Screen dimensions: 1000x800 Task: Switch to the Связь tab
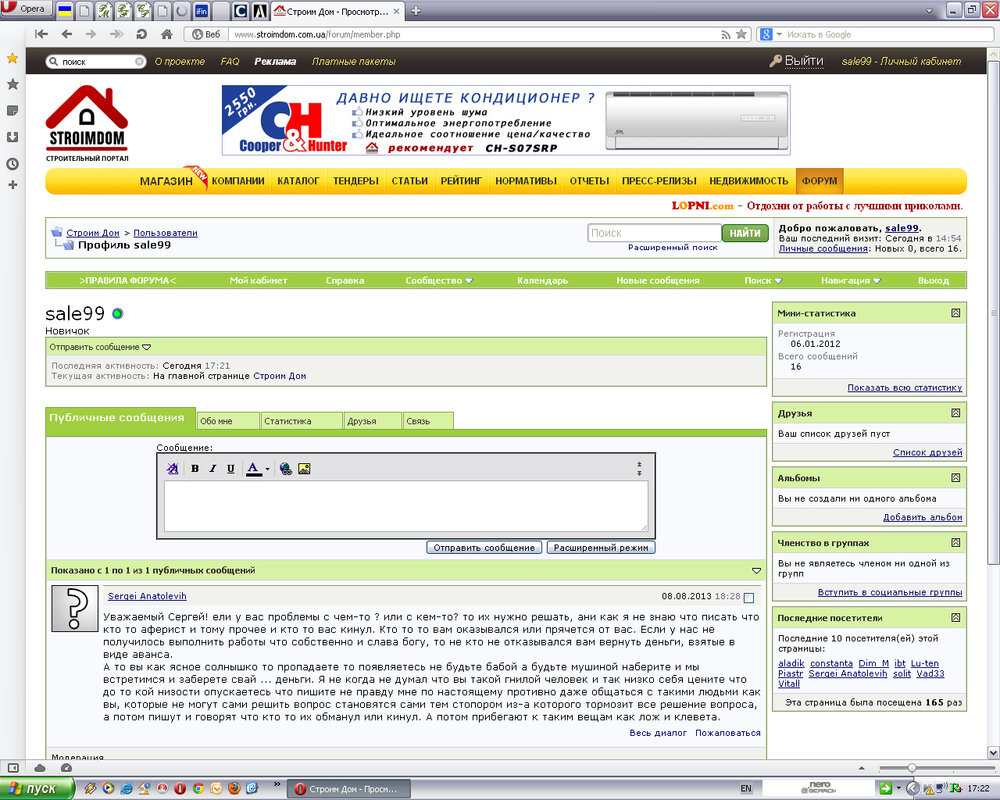[428, 421]
